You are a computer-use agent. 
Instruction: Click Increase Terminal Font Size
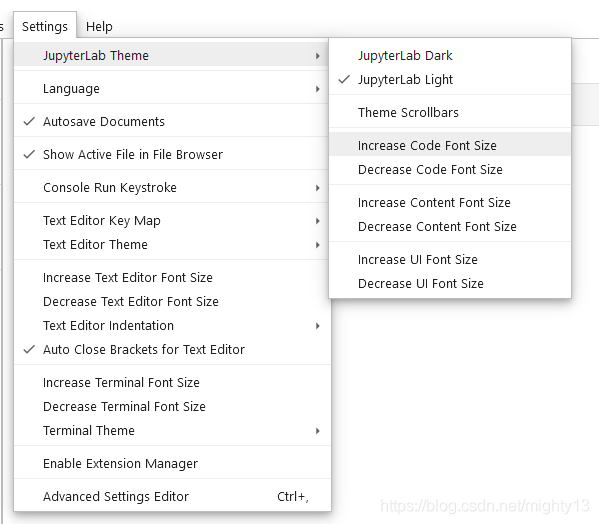tap(172, 383)
